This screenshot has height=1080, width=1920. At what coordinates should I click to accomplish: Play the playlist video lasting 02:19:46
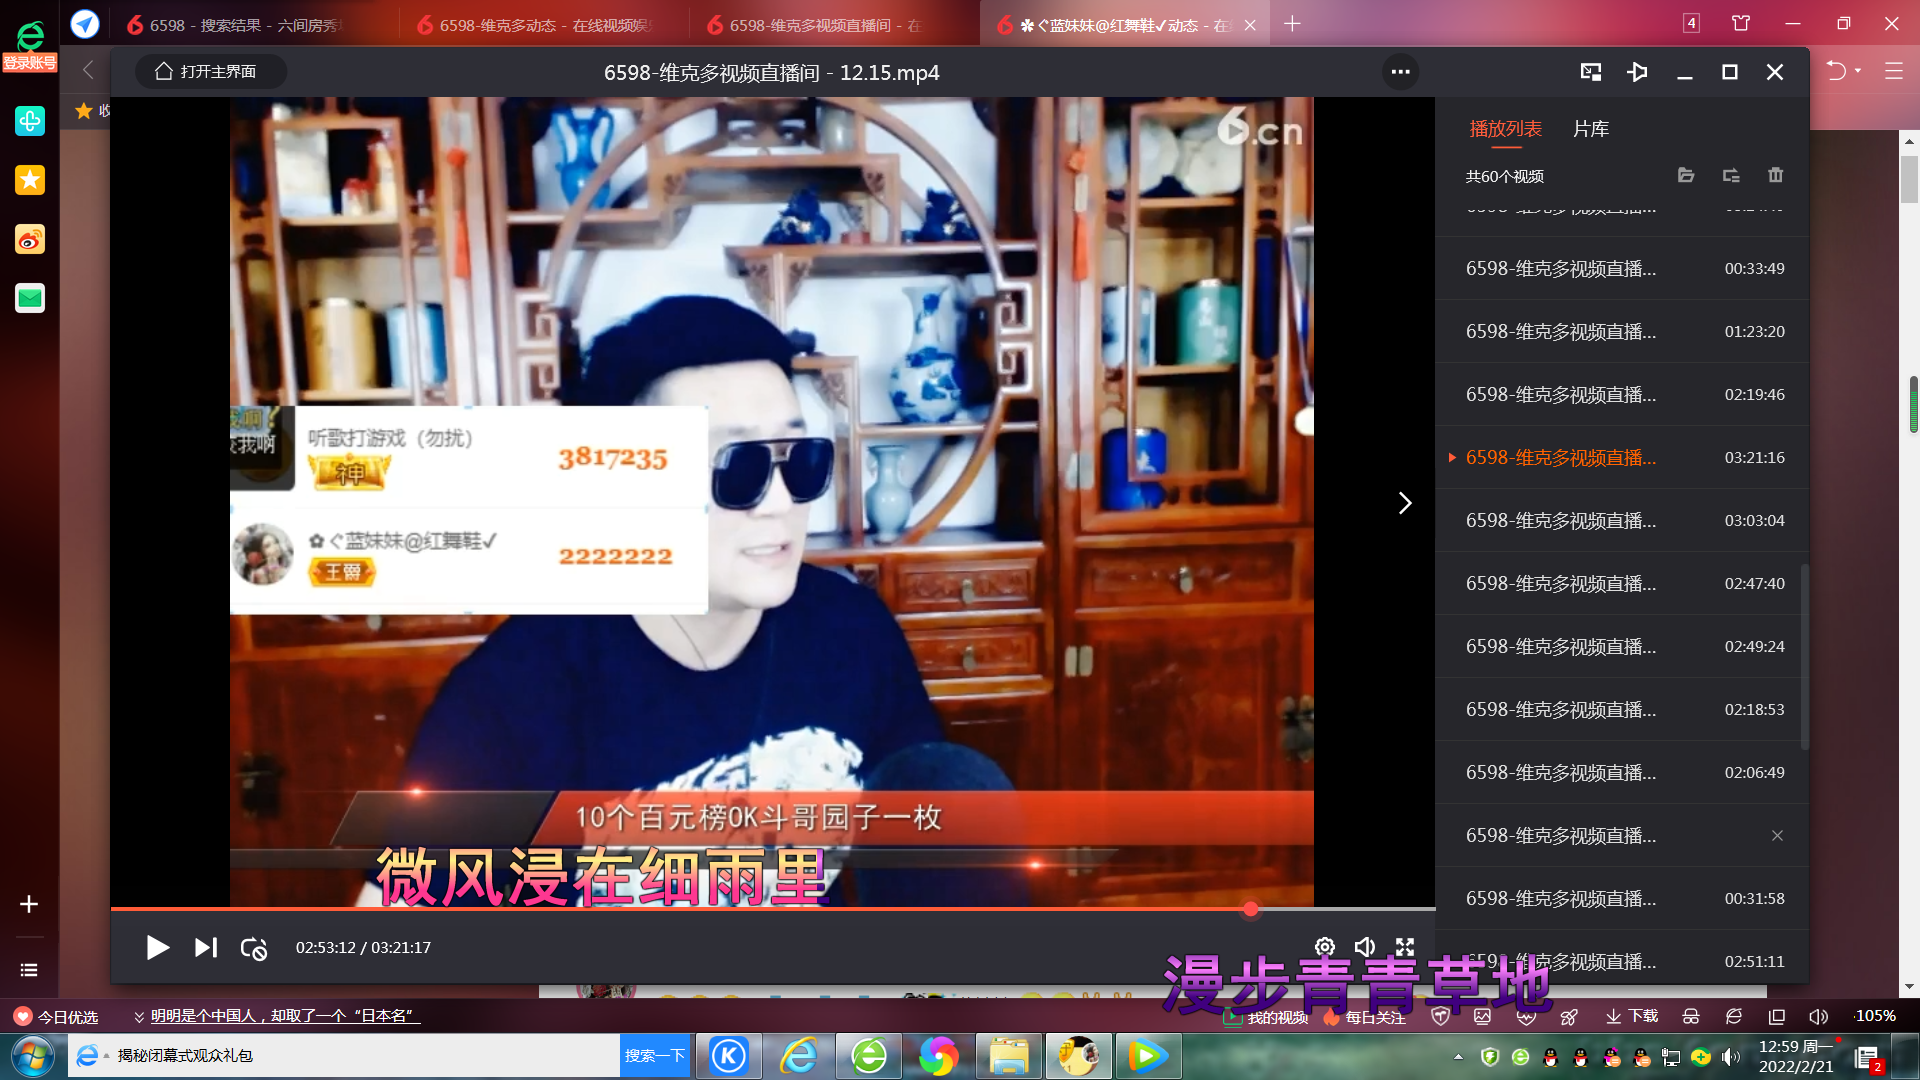tap(1622, 394)
